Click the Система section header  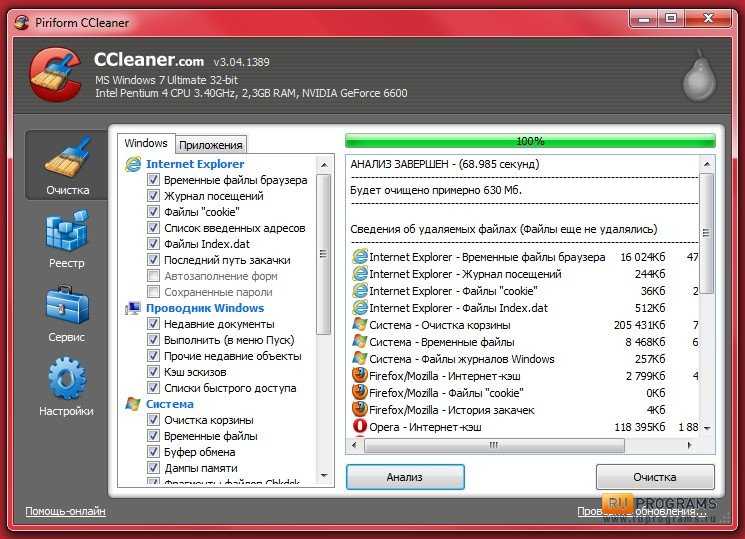click(x=170, y=404)
